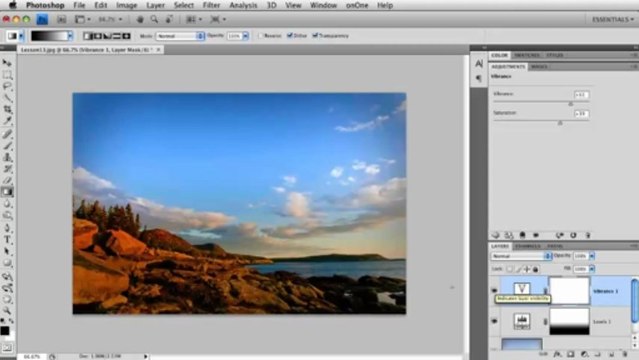Uncheck the Transparency checkbox

315,35
